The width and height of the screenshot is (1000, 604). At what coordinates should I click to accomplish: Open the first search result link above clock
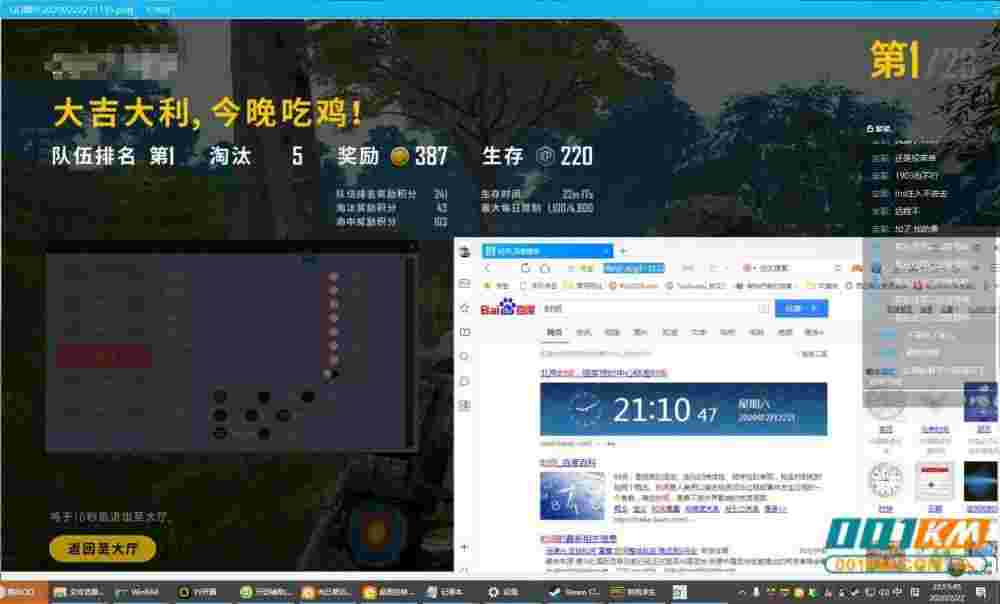click(603, 372)
